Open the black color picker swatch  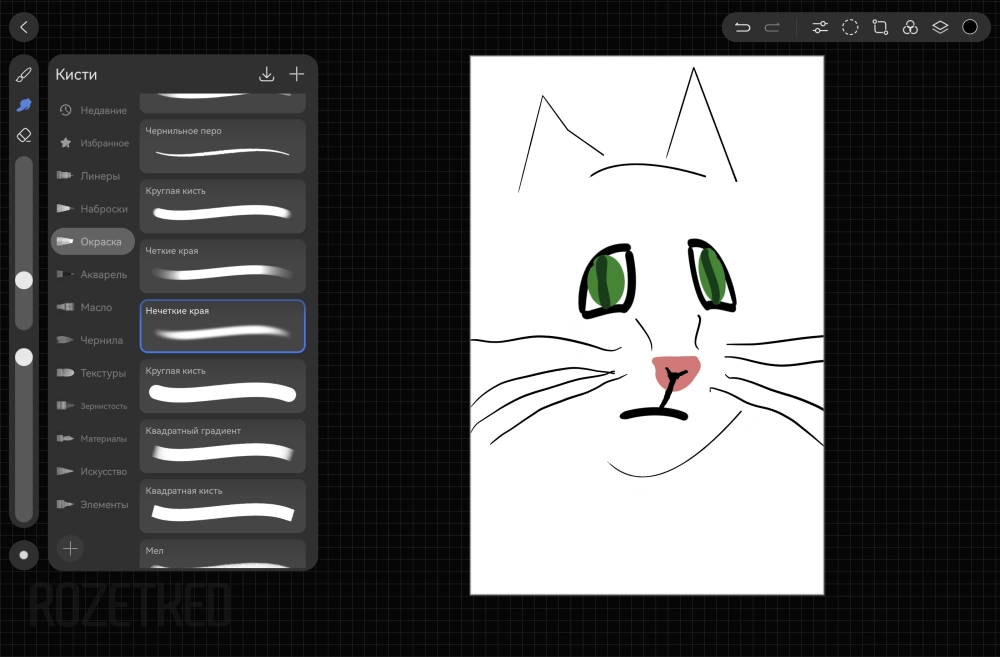tap(970, 27)
